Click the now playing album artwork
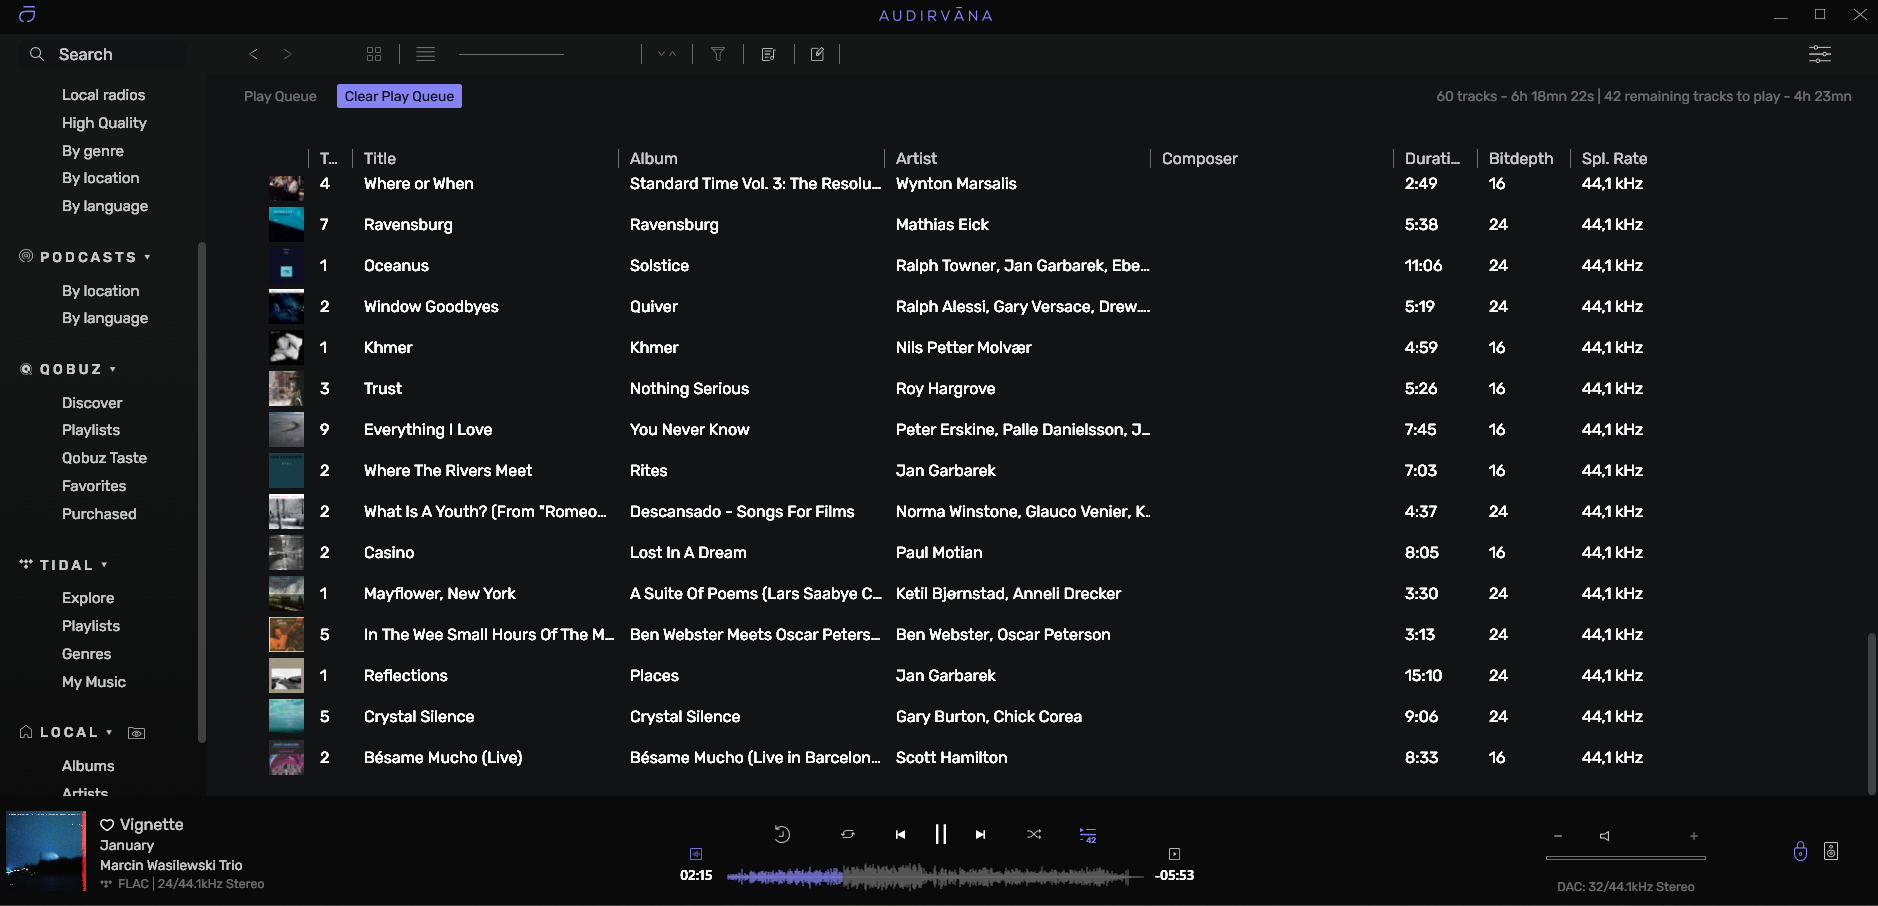 click(x=46, y=850)
